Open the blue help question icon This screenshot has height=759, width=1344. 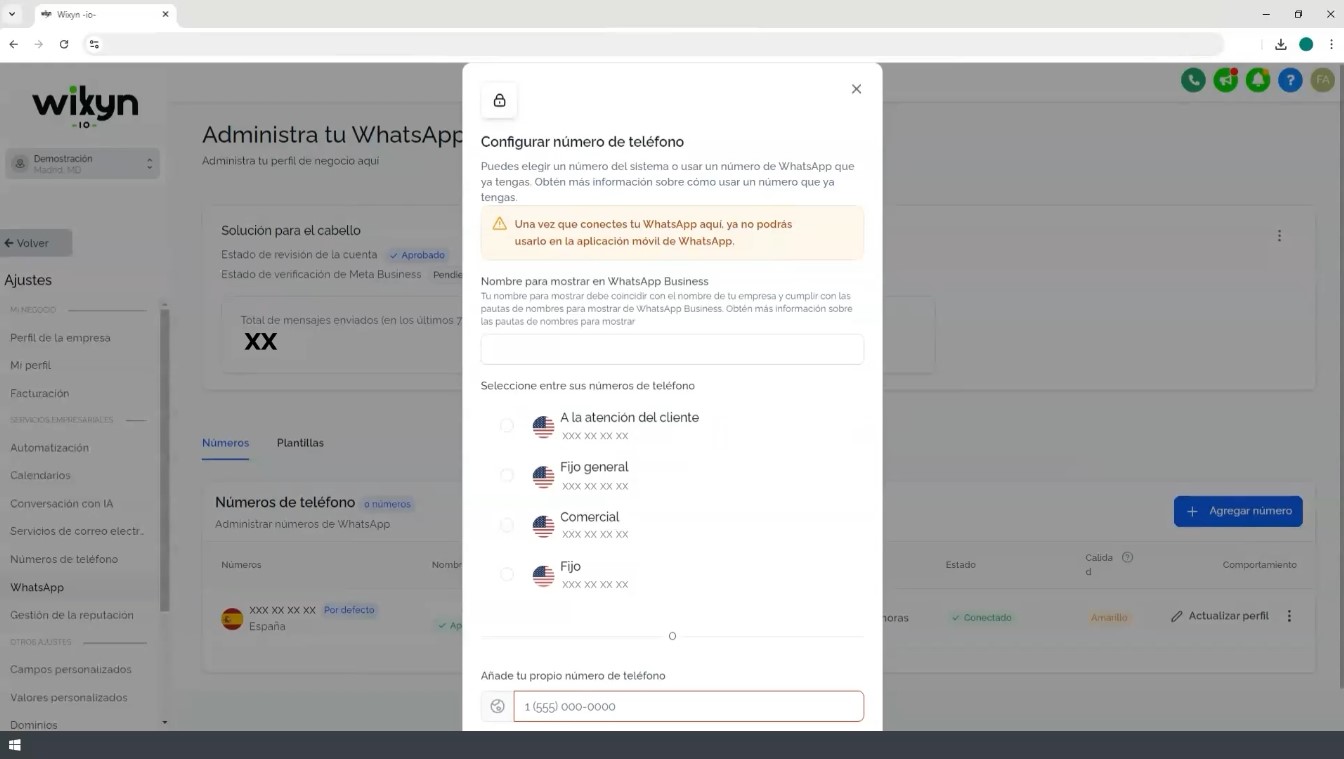point(1290,80)
